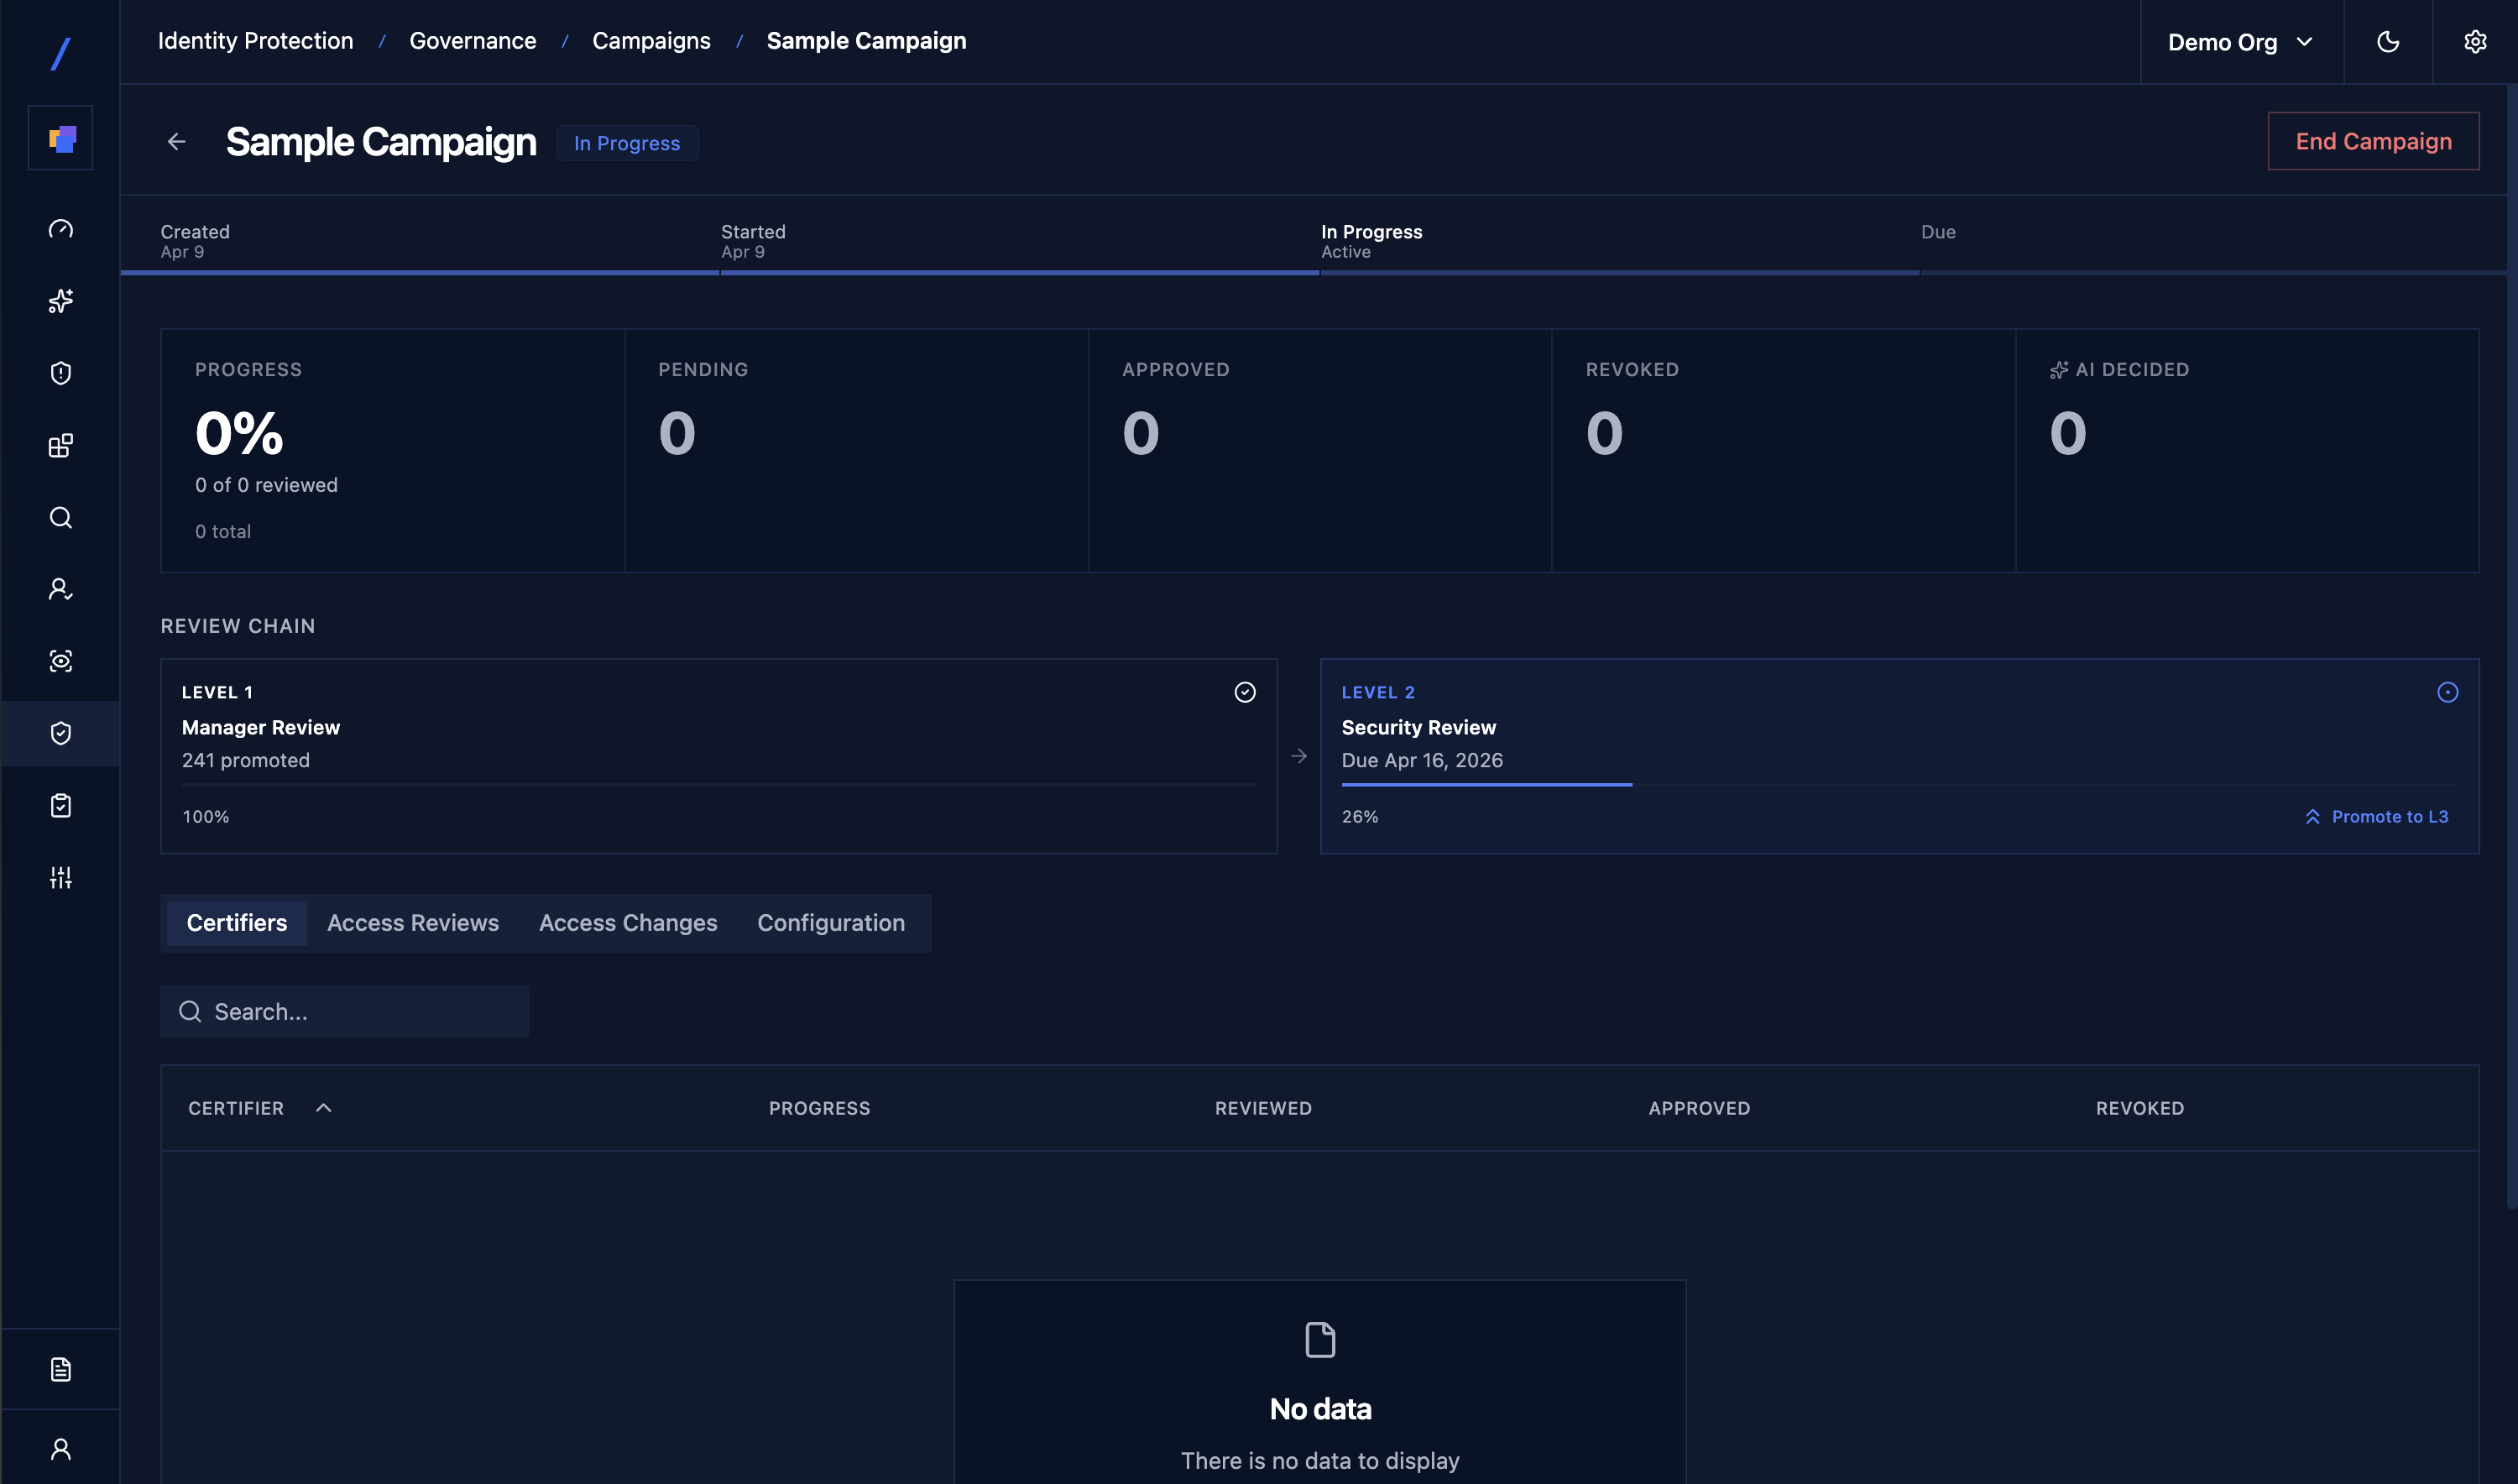The height and width of the screenshot is (1484, 2518).
Task: Select the AI sparkles icon in sidebar
Action: tap(60, 301)
